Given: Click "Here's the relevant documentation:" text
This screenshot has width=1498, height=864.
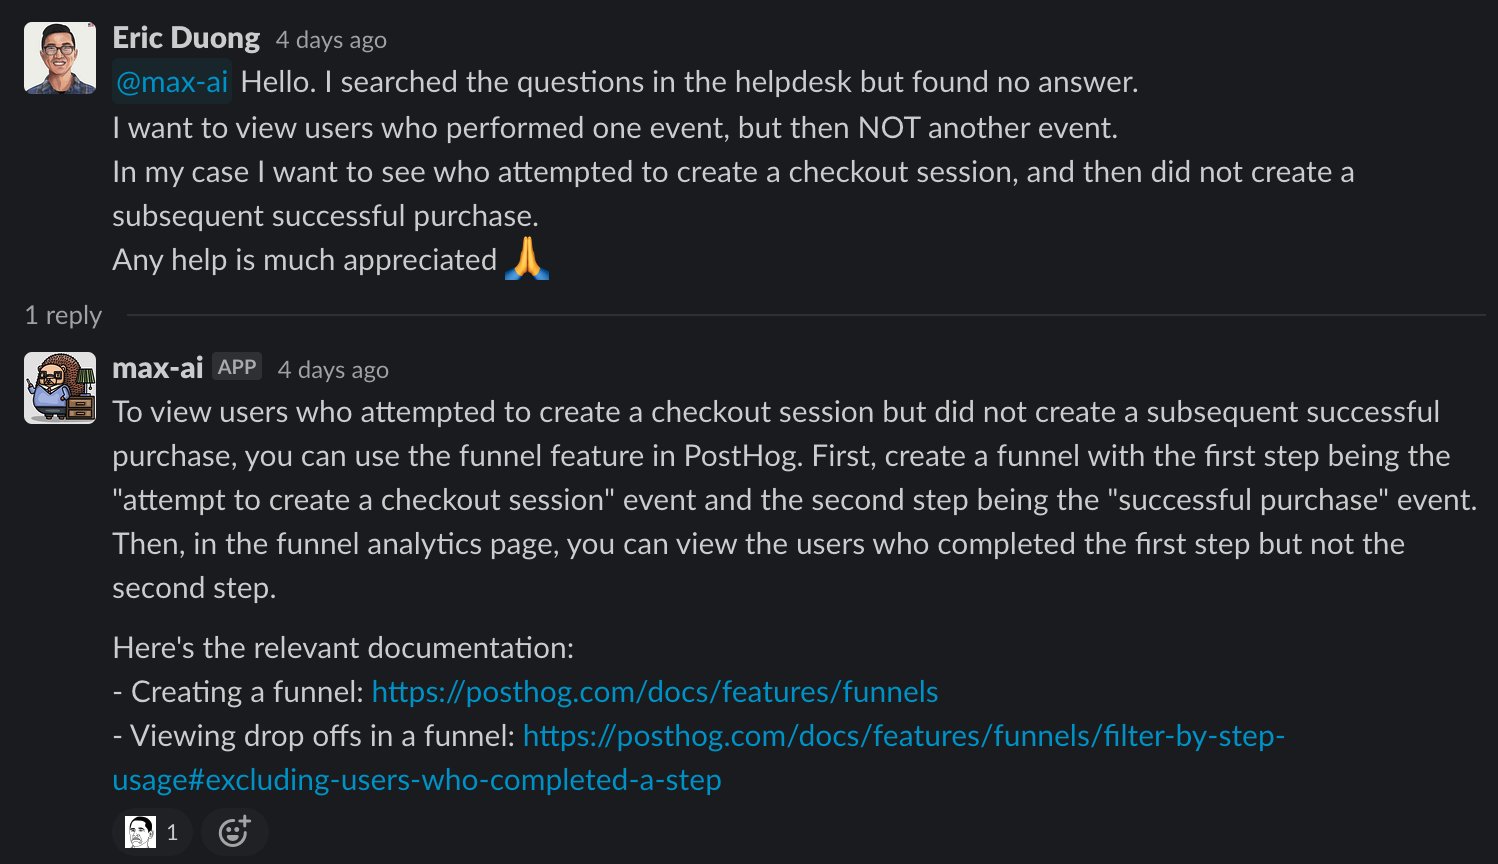Looking at the screenshot, I should point(343,648).
